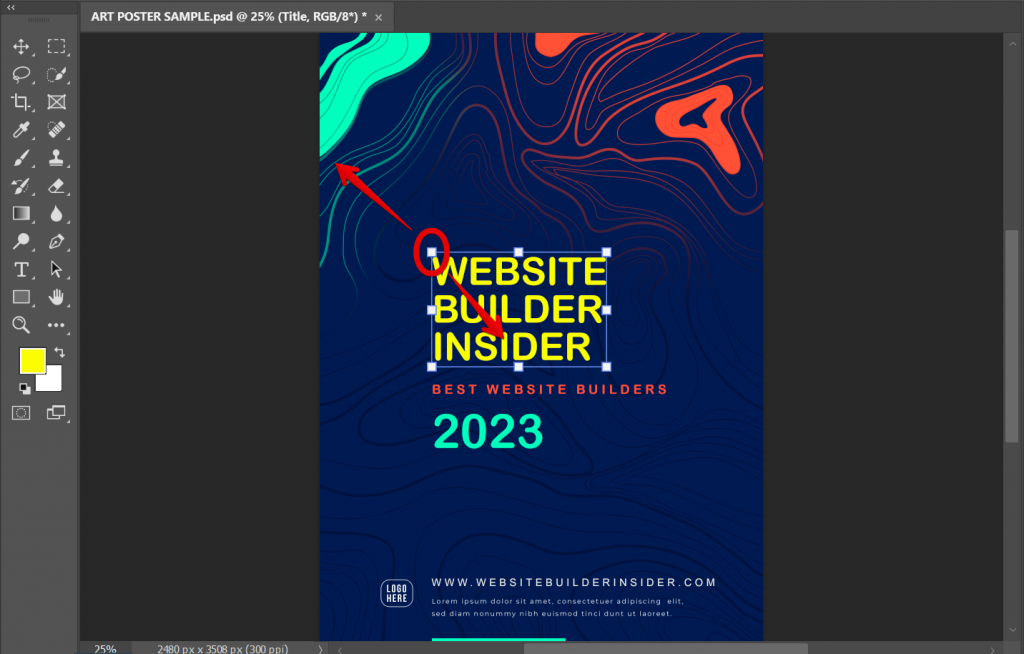Select the Clone Stamp tool

point(57,157)
